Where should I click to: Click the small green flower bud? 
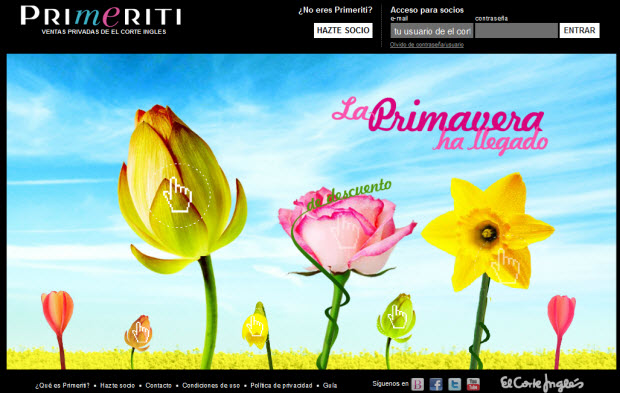(x=397, y=317)
